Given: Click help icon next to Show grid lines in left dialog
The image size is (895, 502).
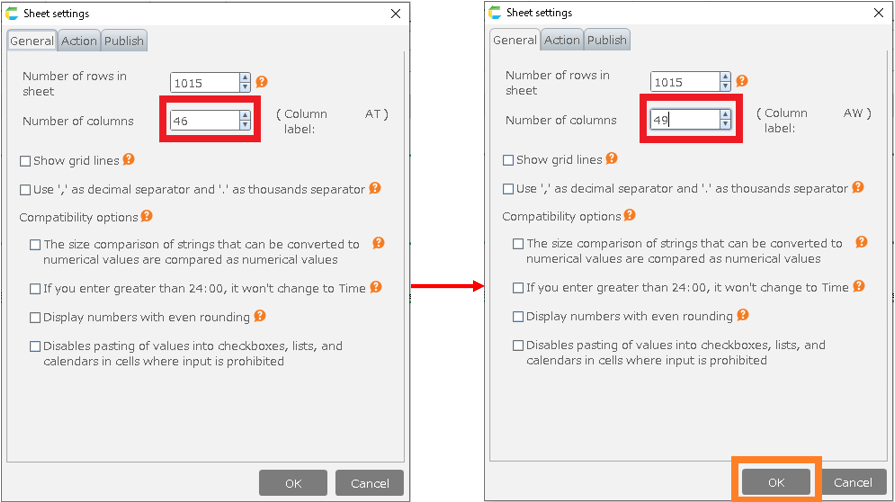Looking at the screenshot, I should pos(128,160).
